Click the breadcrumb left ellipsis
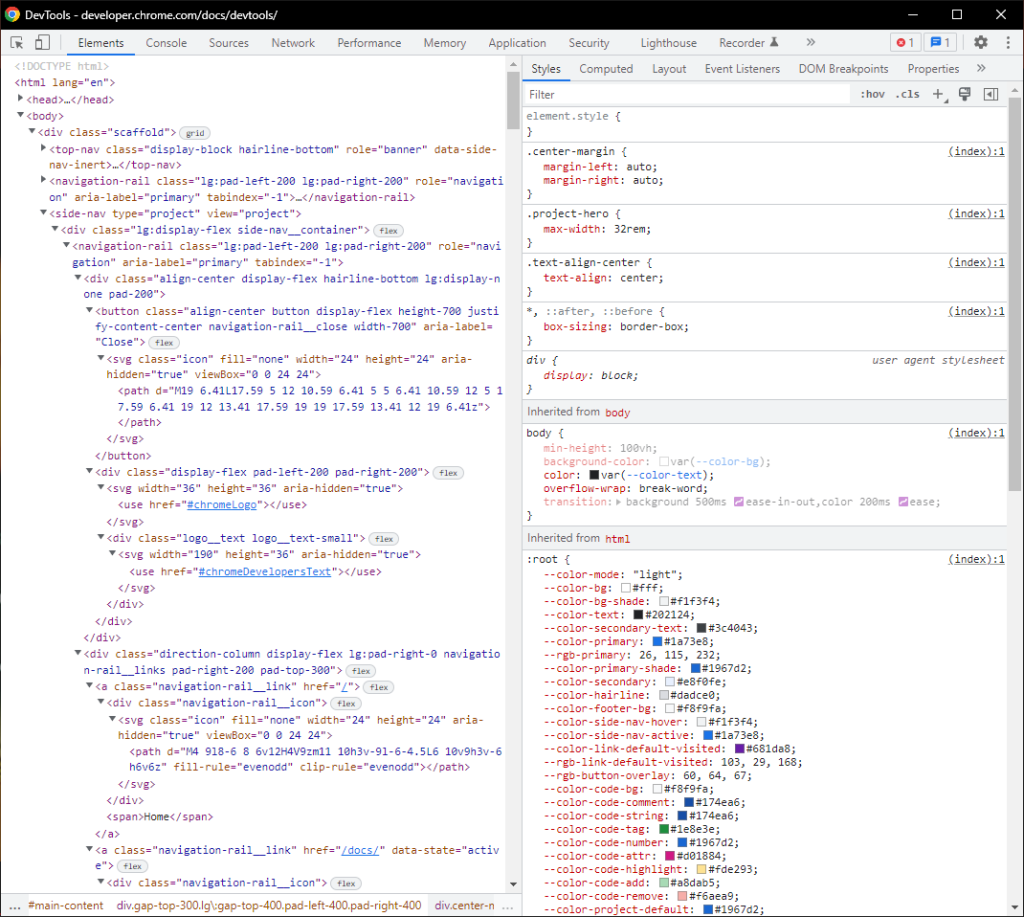Screen dimensions: 1024x917 coord(14,905)
